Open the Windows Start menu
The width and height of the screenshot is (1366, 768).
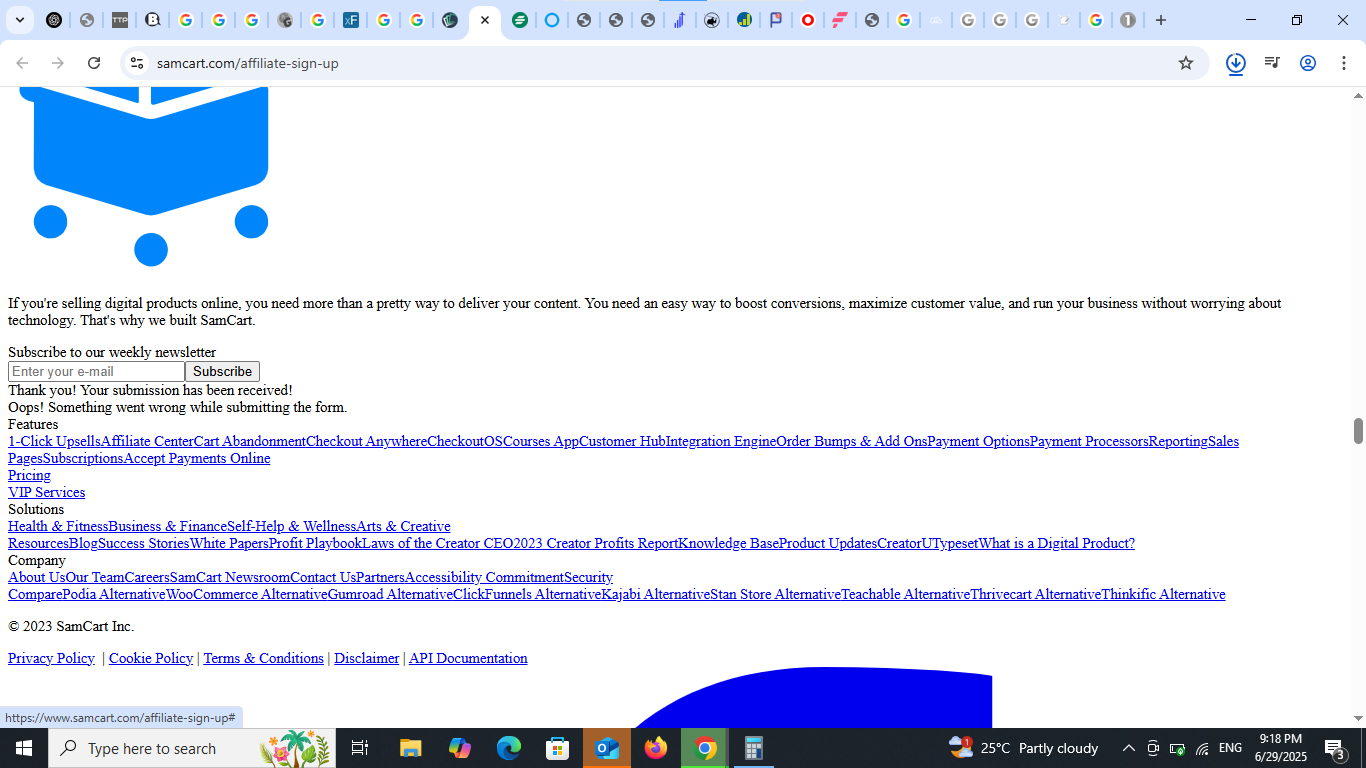tap(24, 748)
